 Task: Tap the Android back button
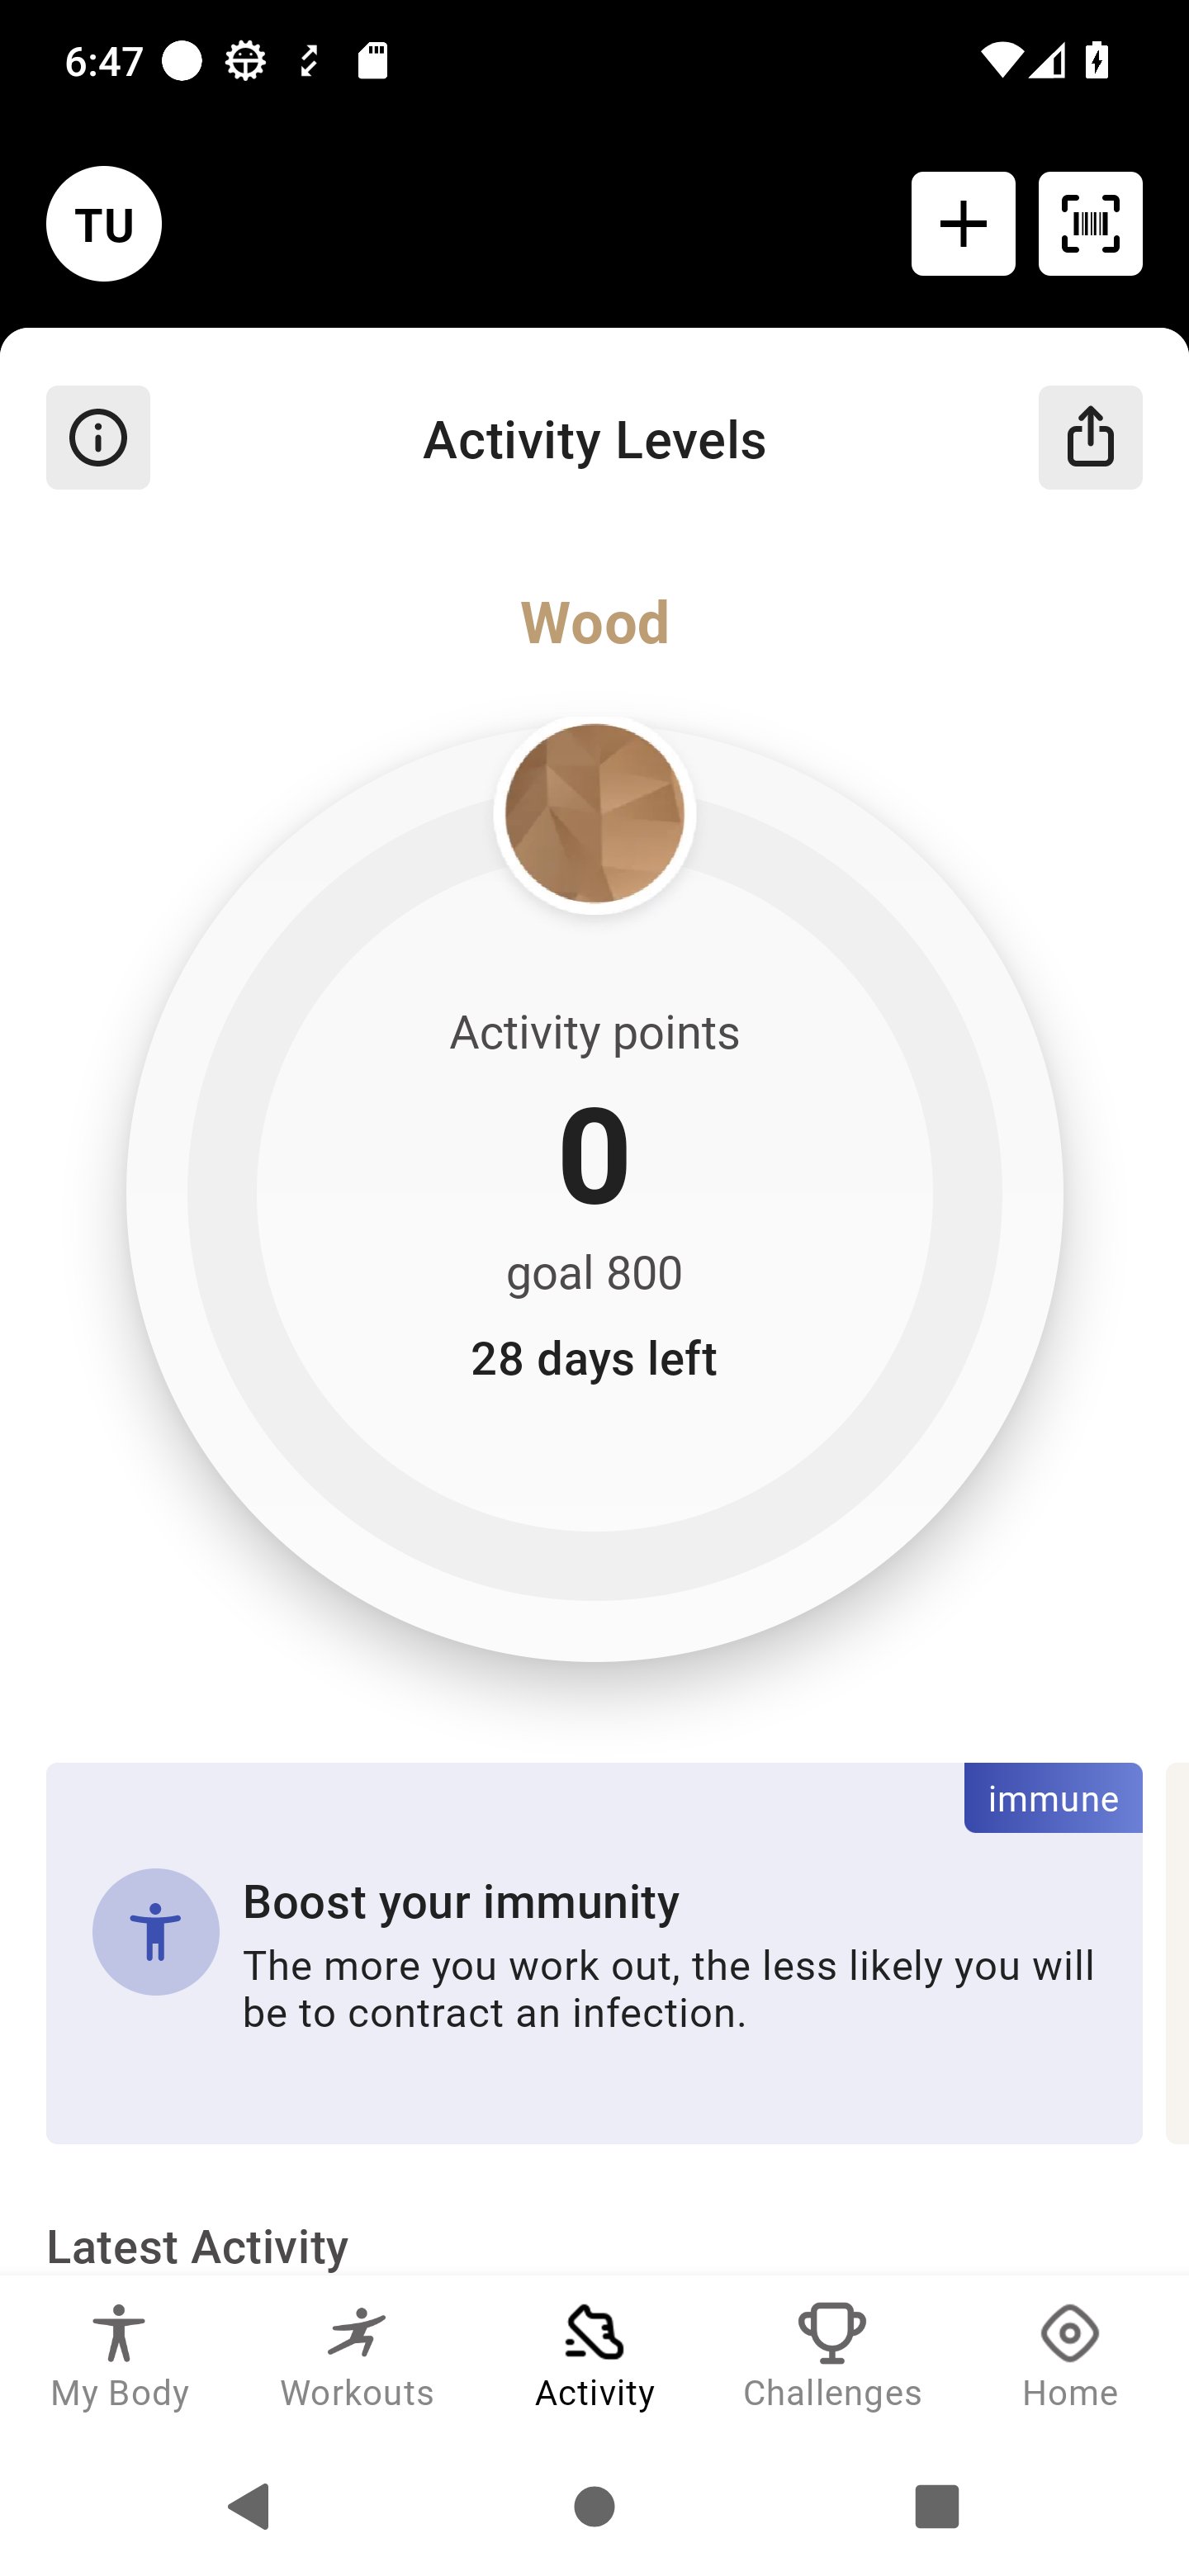point(250,2507)
